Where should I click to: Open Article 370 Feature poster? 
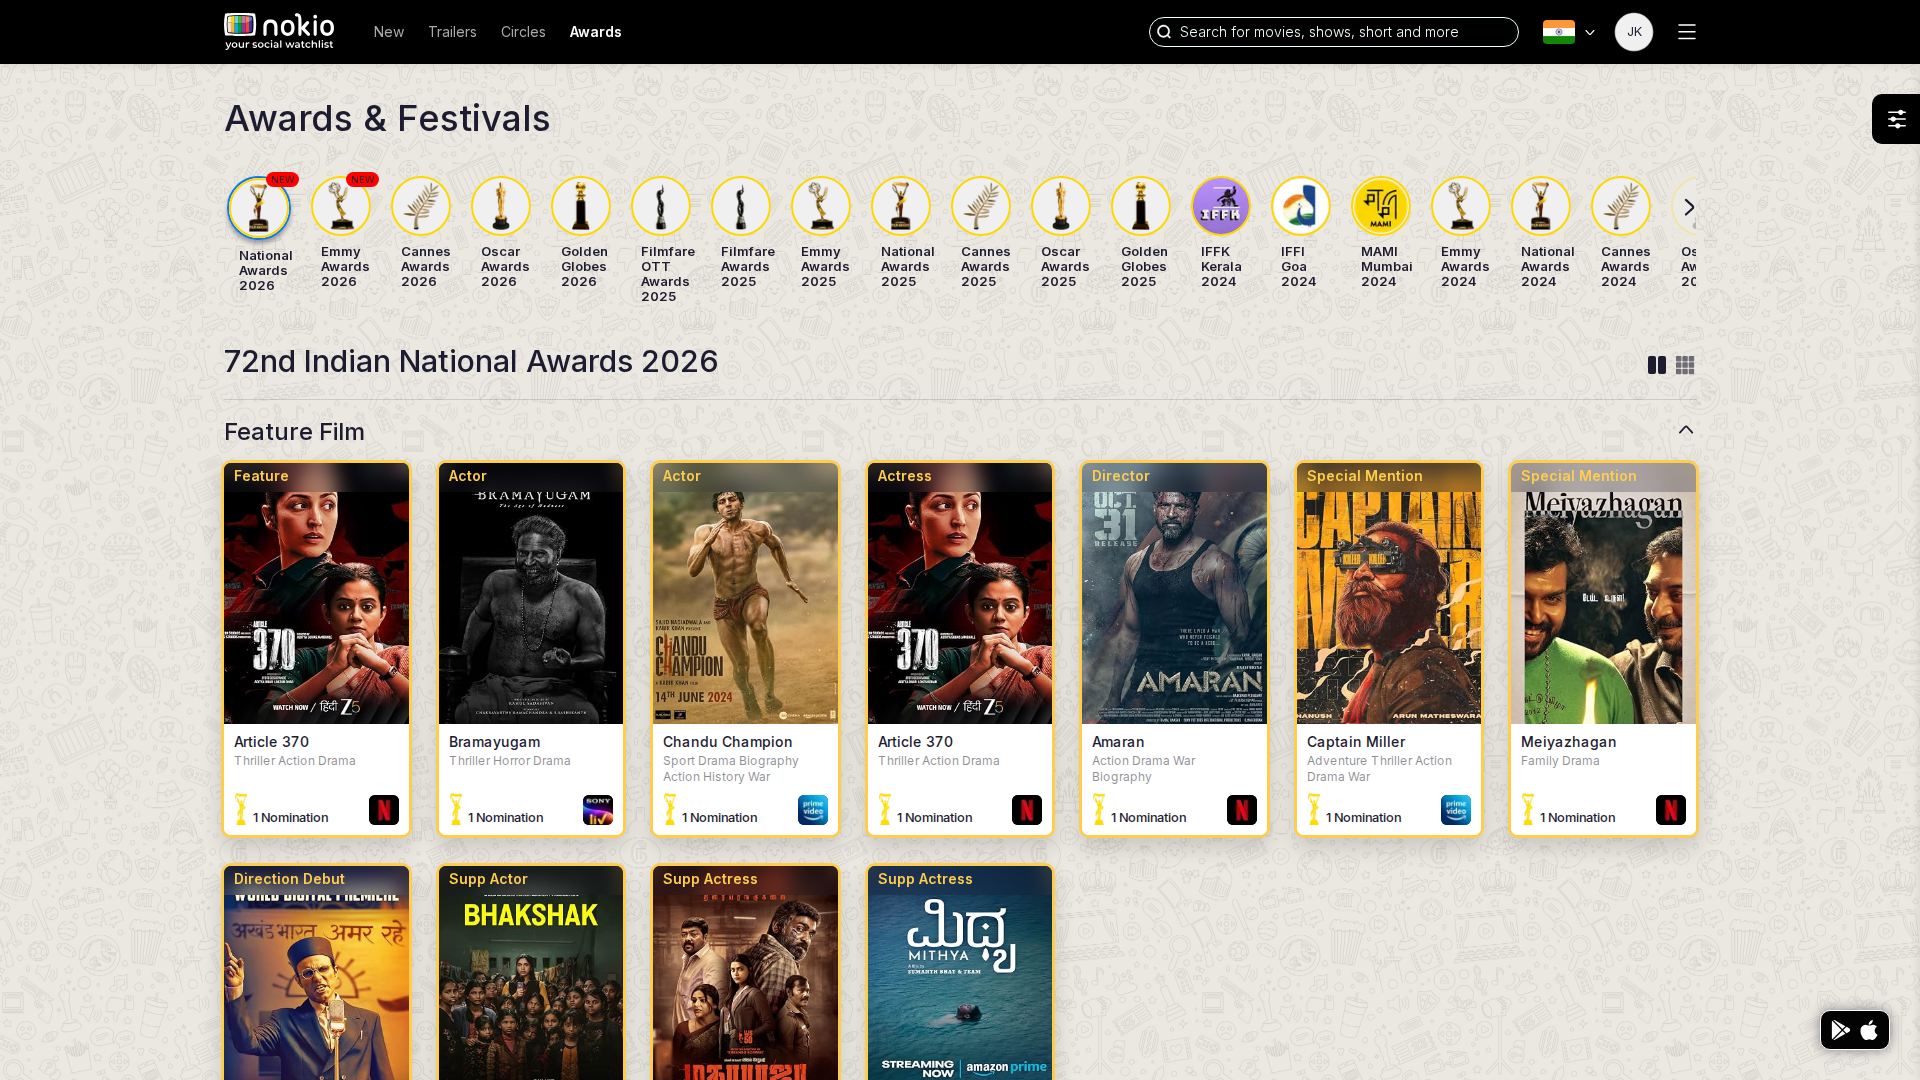pos(316,593)
